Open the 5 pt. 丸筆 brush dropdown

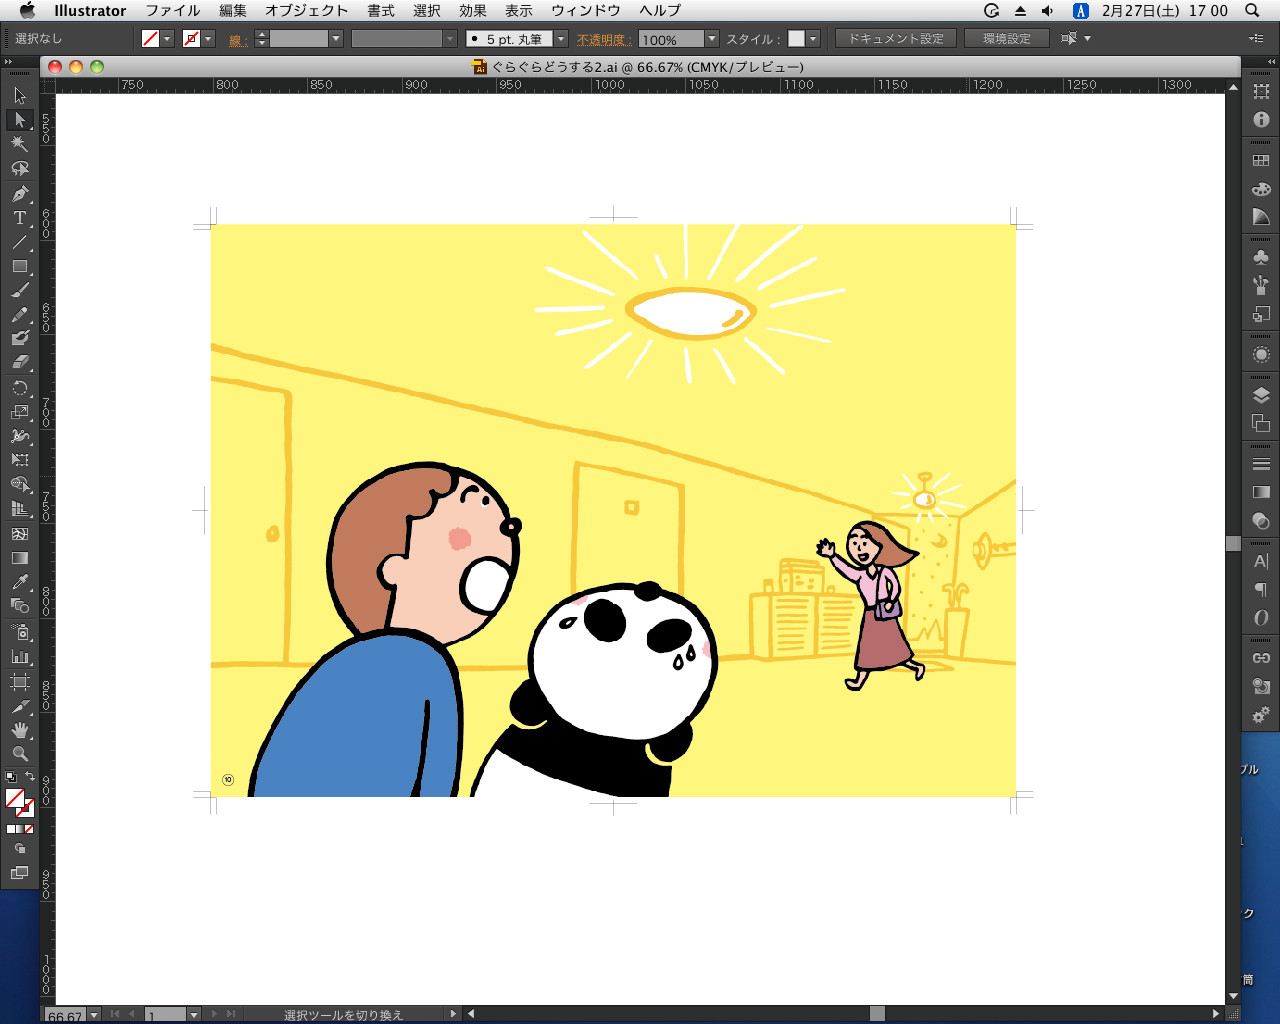[x=561, y=39]
